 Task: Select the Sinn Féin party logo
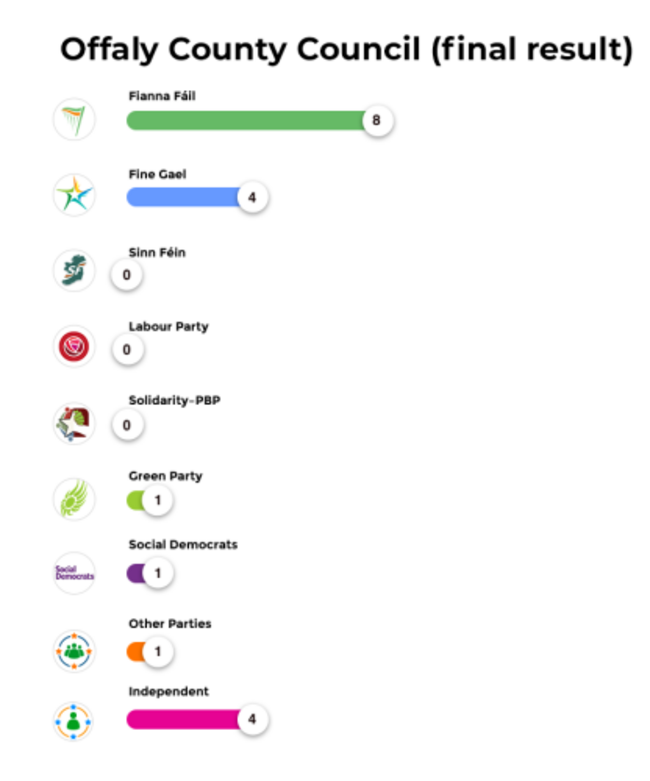[73, 271]
